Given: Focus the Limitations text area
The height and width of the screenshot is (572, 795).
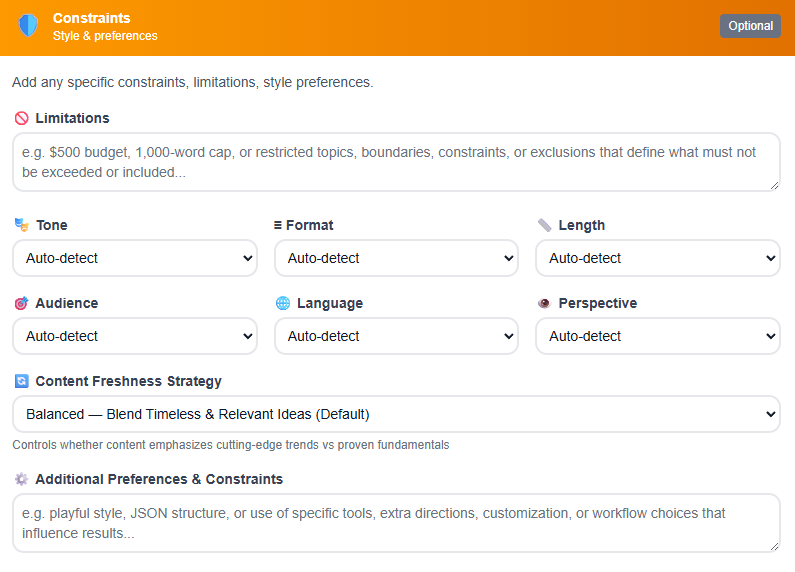Looking at the screenshot, I should [396, 162].
